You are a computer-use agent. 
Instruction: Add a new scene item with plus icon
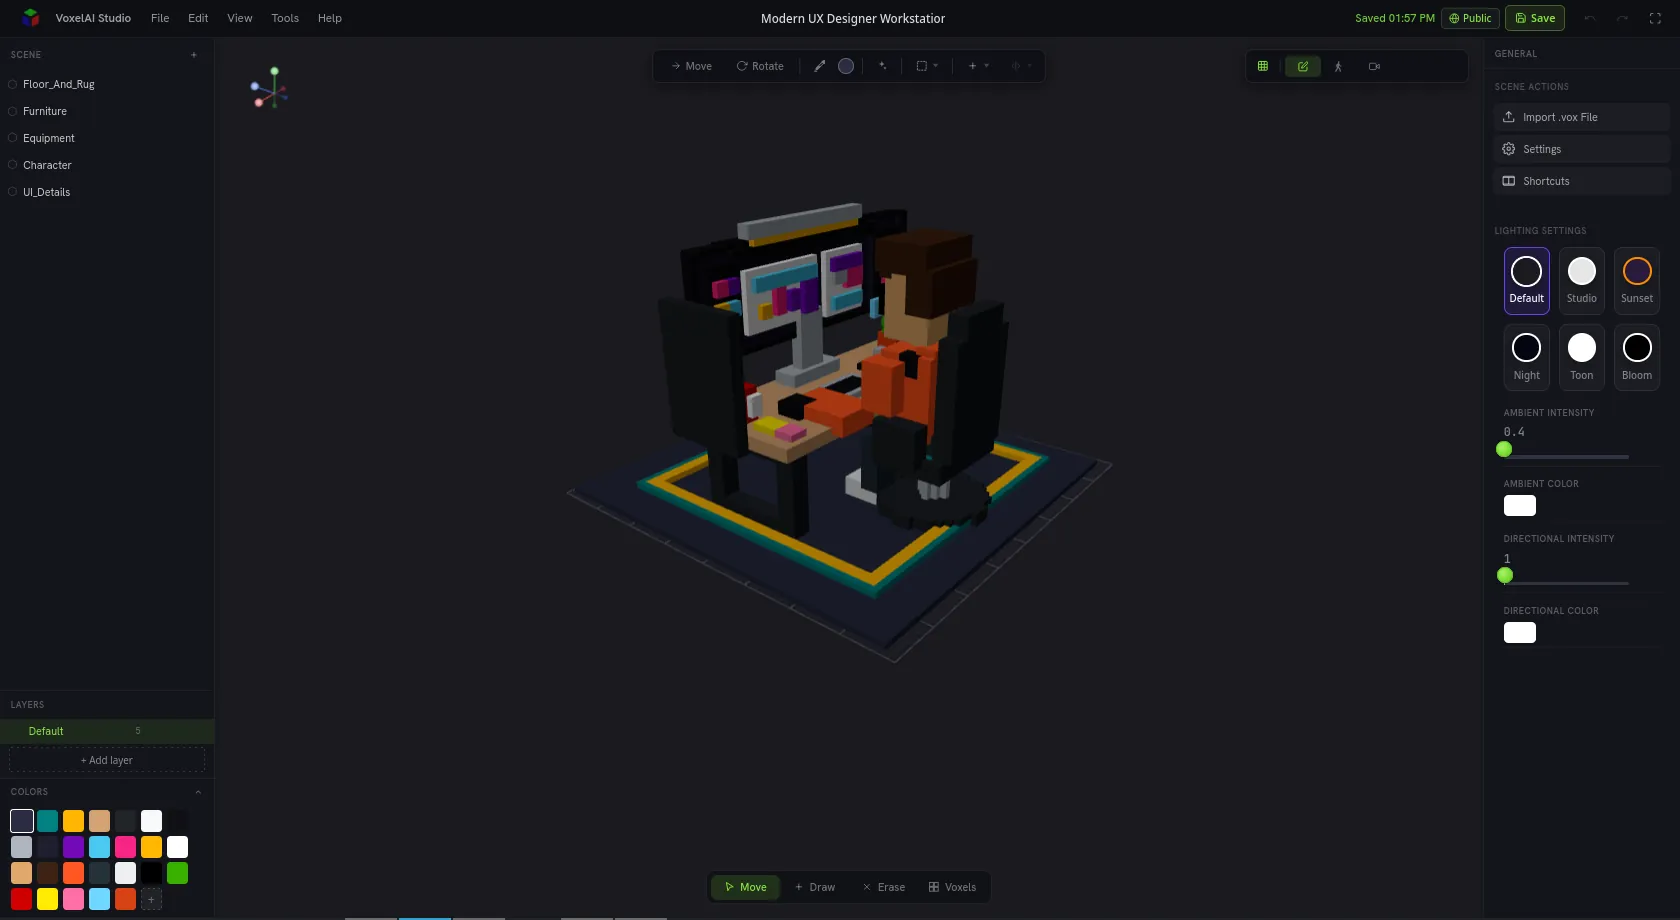pos(194,55)
